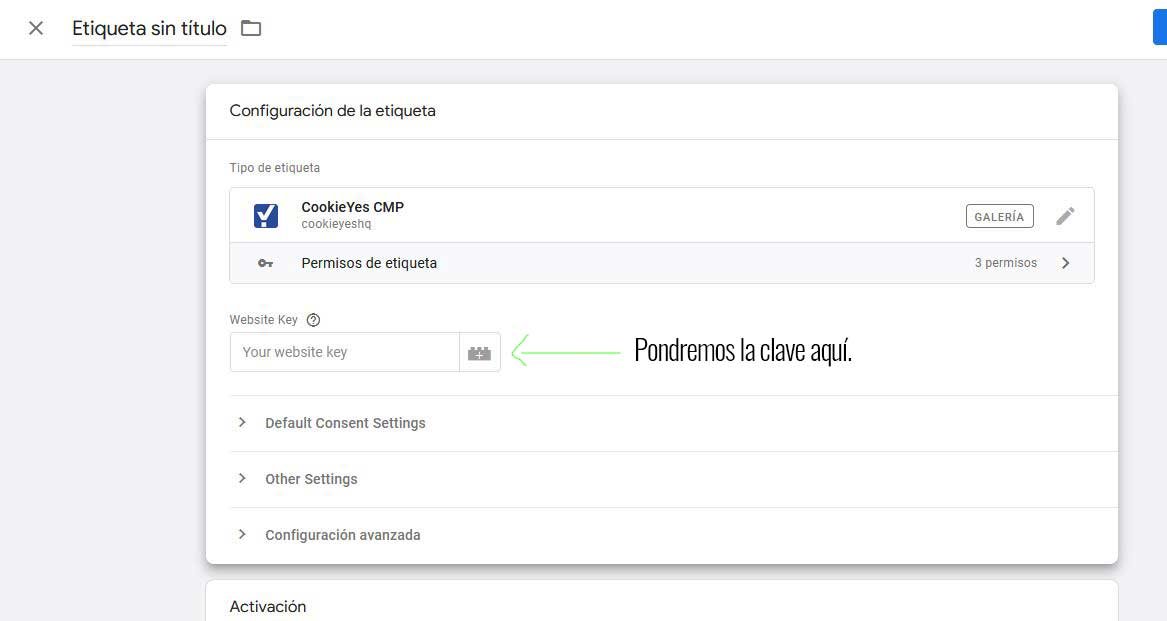
Task: Rename the 'Etiqueta sin título' title
Action: coord(149,29)
